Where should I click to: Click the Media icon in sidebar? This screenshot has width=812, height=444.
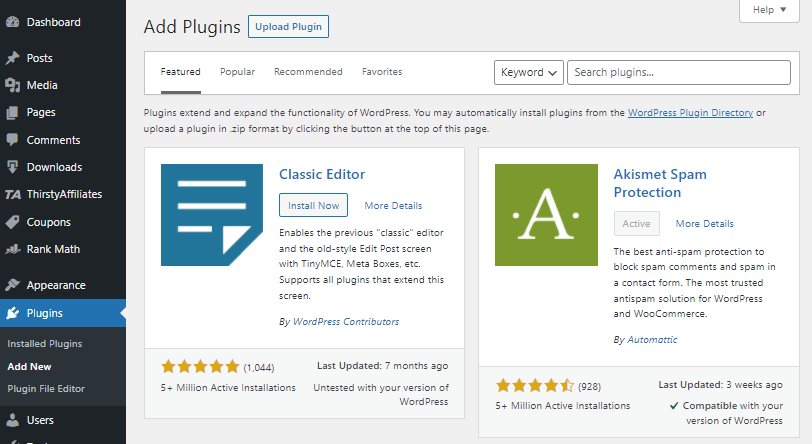click(12, 85)
